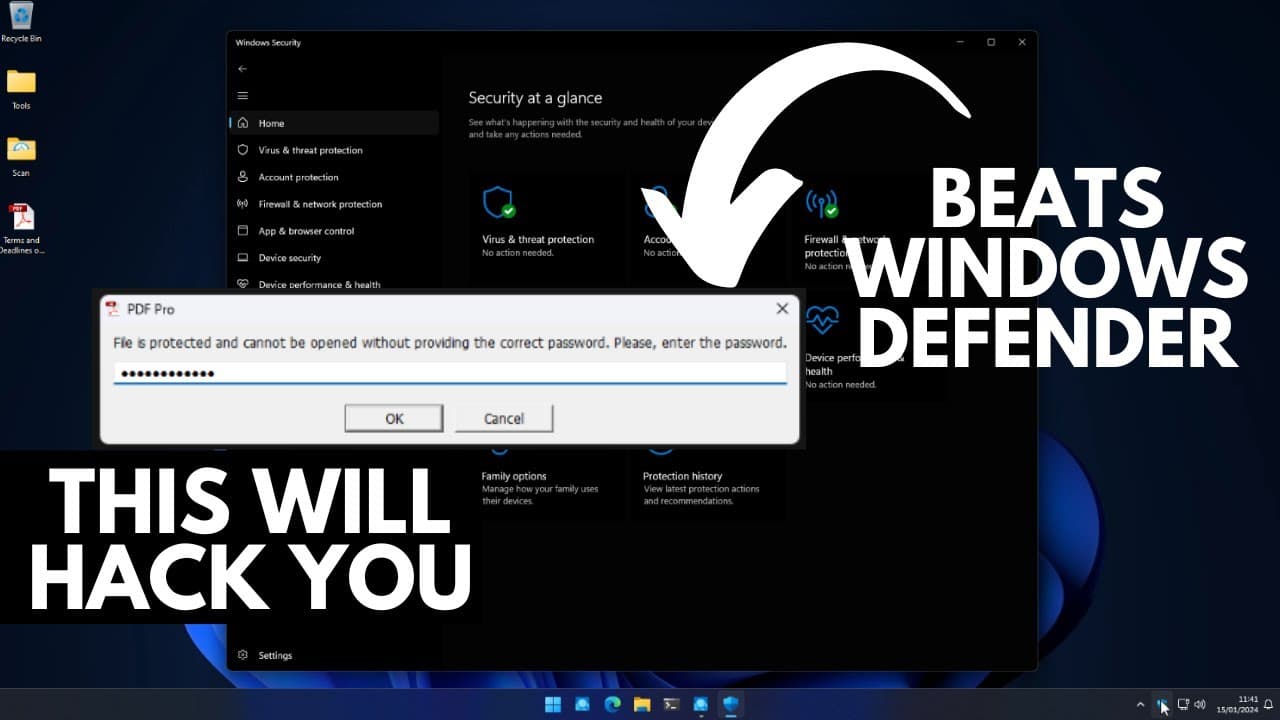This screenshot has width=1280, height=720.
Task: Open the Firewall & network protection tile icon
Action: pos(821,203)
